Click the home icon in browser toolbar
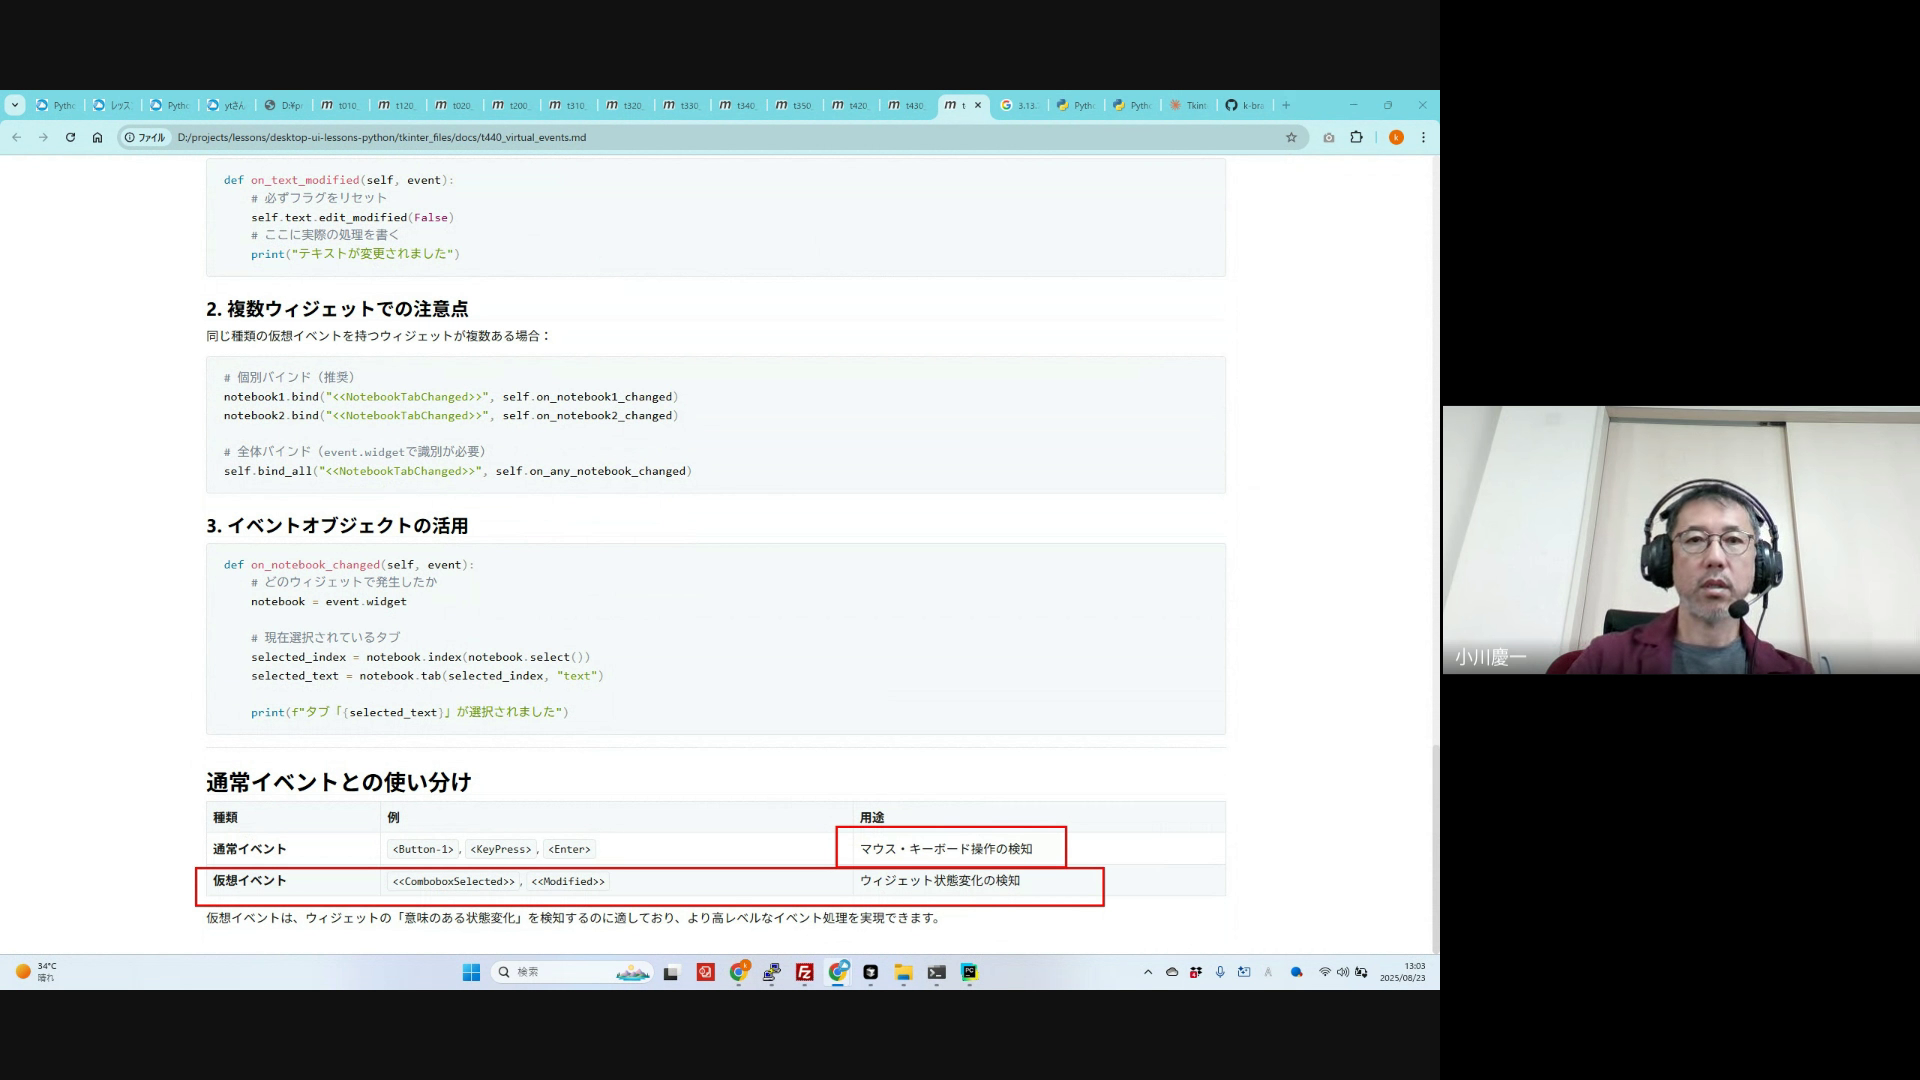The image size is (1920, 1080). point(97,137)
